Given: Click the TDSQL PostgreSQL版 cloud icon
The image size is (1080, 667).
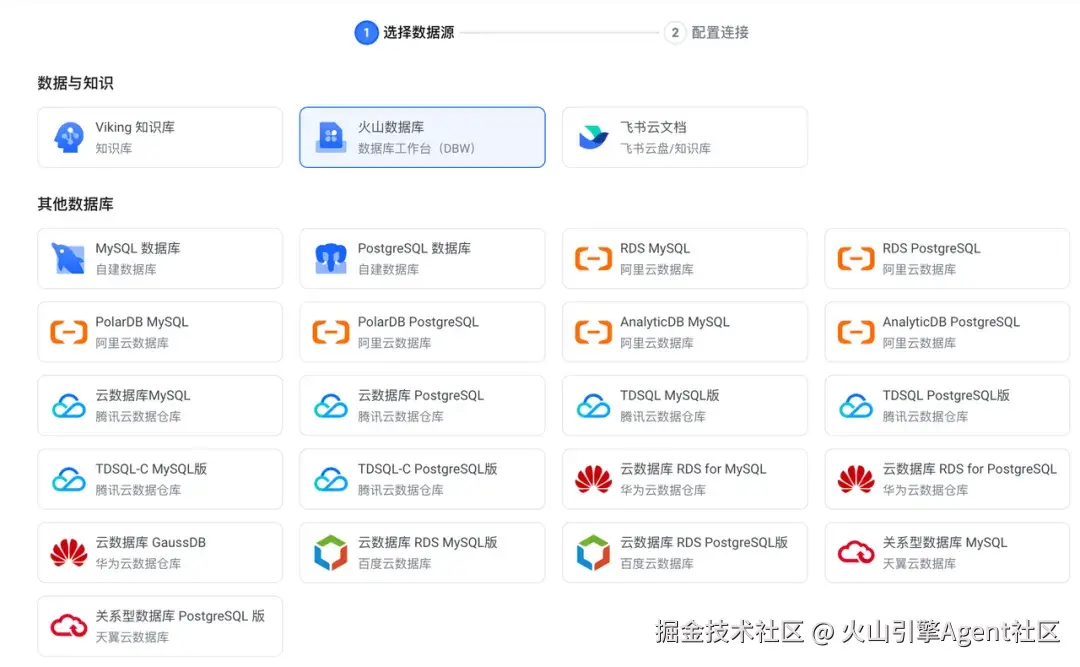Looking at the screenshot, I should pos(855,406).
